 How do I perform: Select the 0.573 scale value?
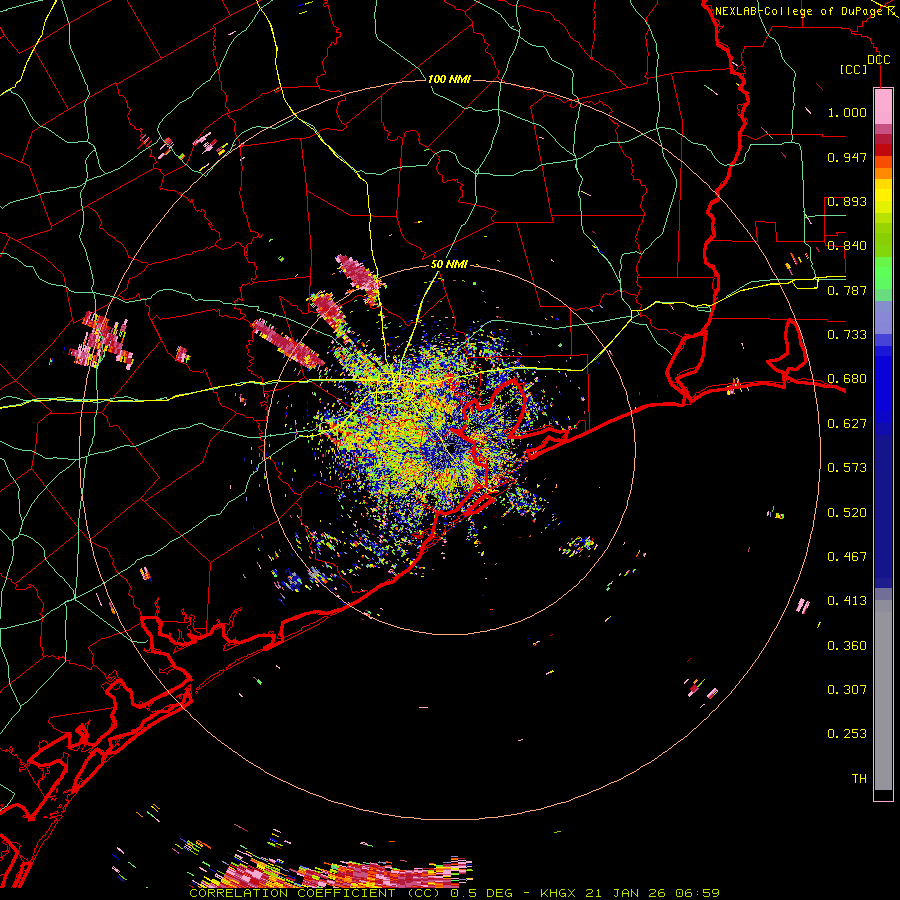(x=847, y=468)
